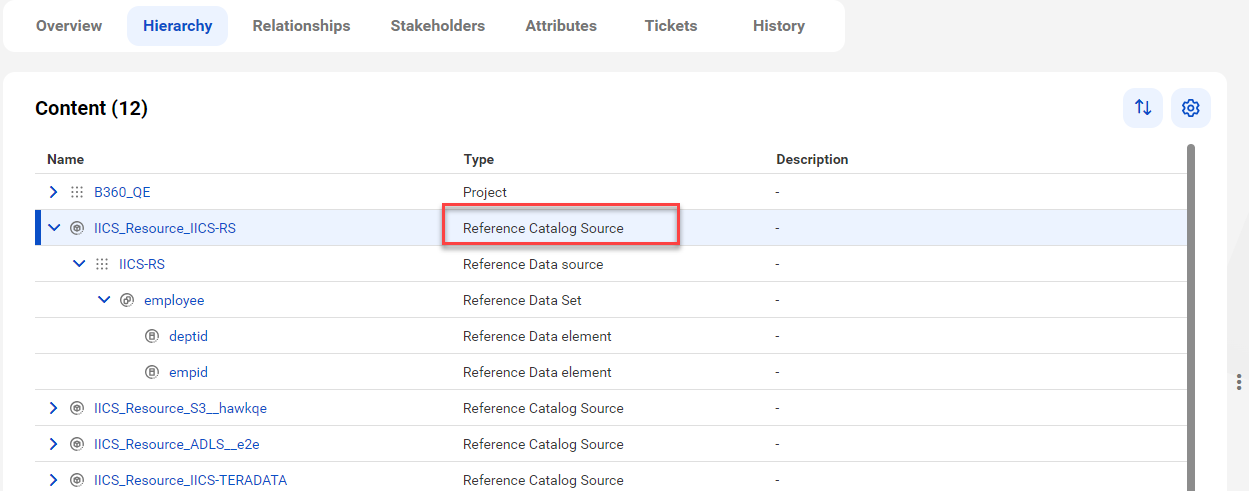1249x491 pixels.
Task: Click 'Reference Data element' in the empid row
Action: click(537, 372)
